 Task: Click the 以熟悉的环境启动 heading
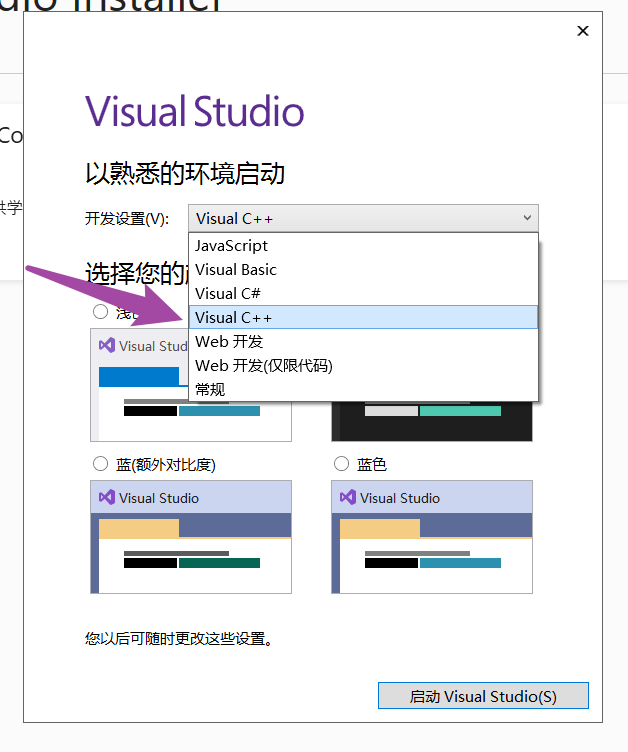coord(185,173)
